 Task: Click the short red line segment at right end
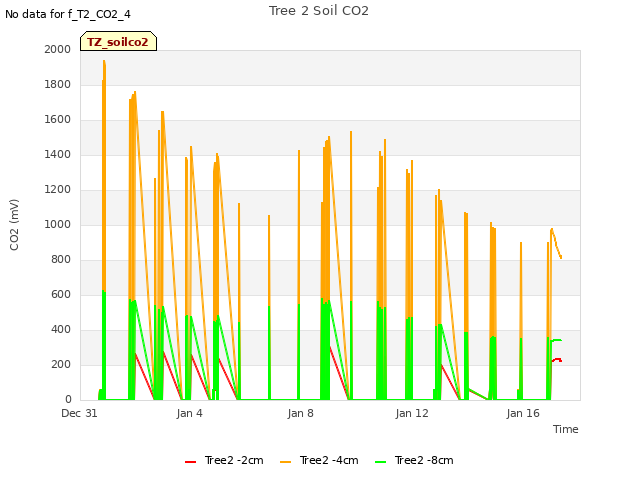tap(557, 360)
